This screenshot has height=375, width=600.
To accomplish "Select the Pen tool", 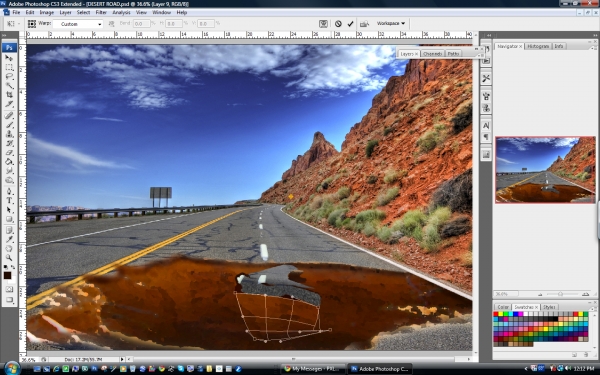I will pos(9,191).
